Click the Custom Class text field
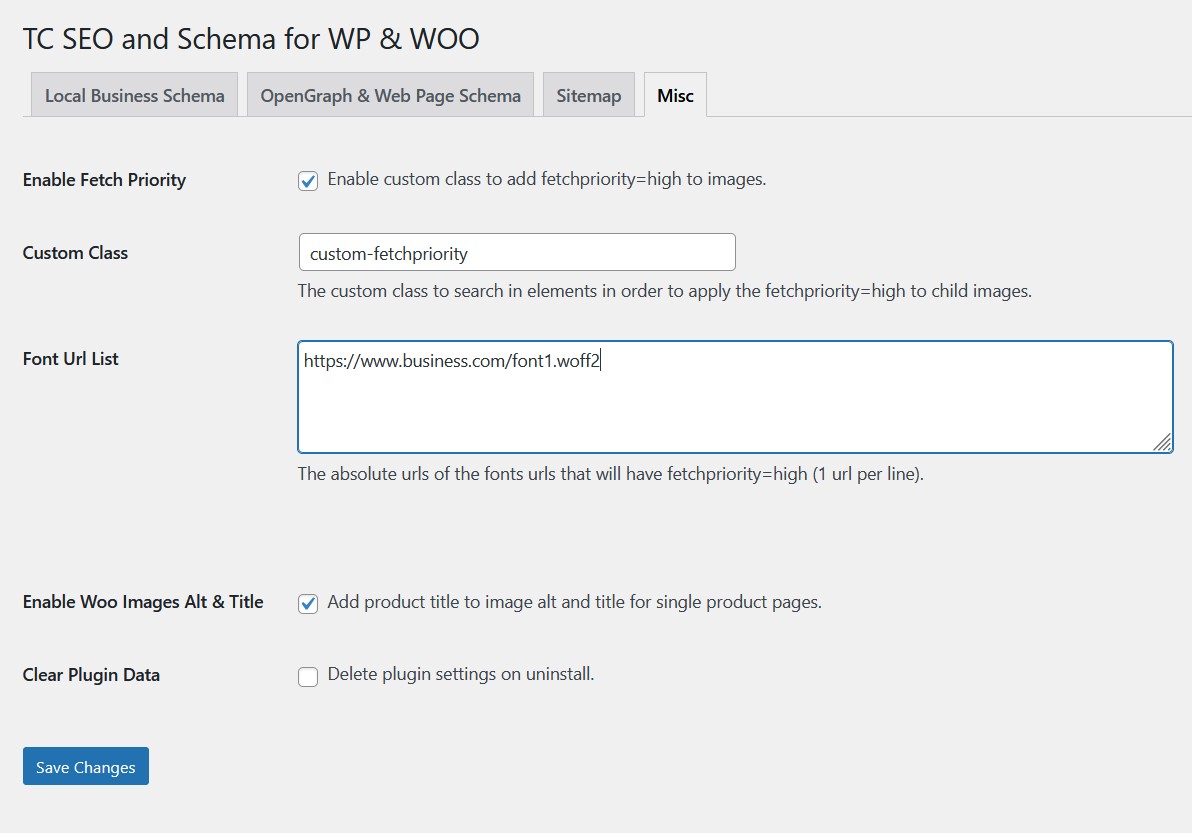This screenshot has height=833, width=1192. [x=516, y=253]
